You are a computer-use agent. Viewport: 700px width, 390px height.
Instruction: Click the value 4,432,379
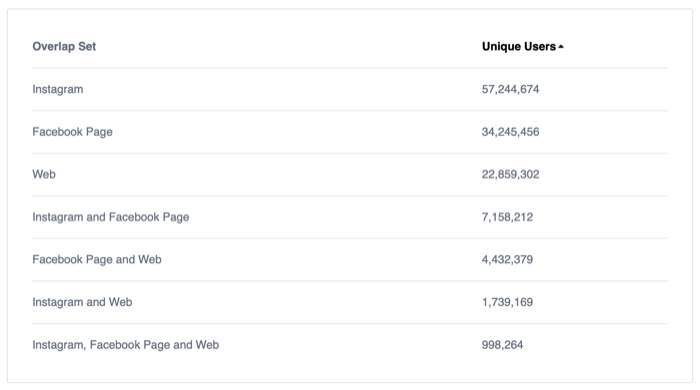point(507,259)
